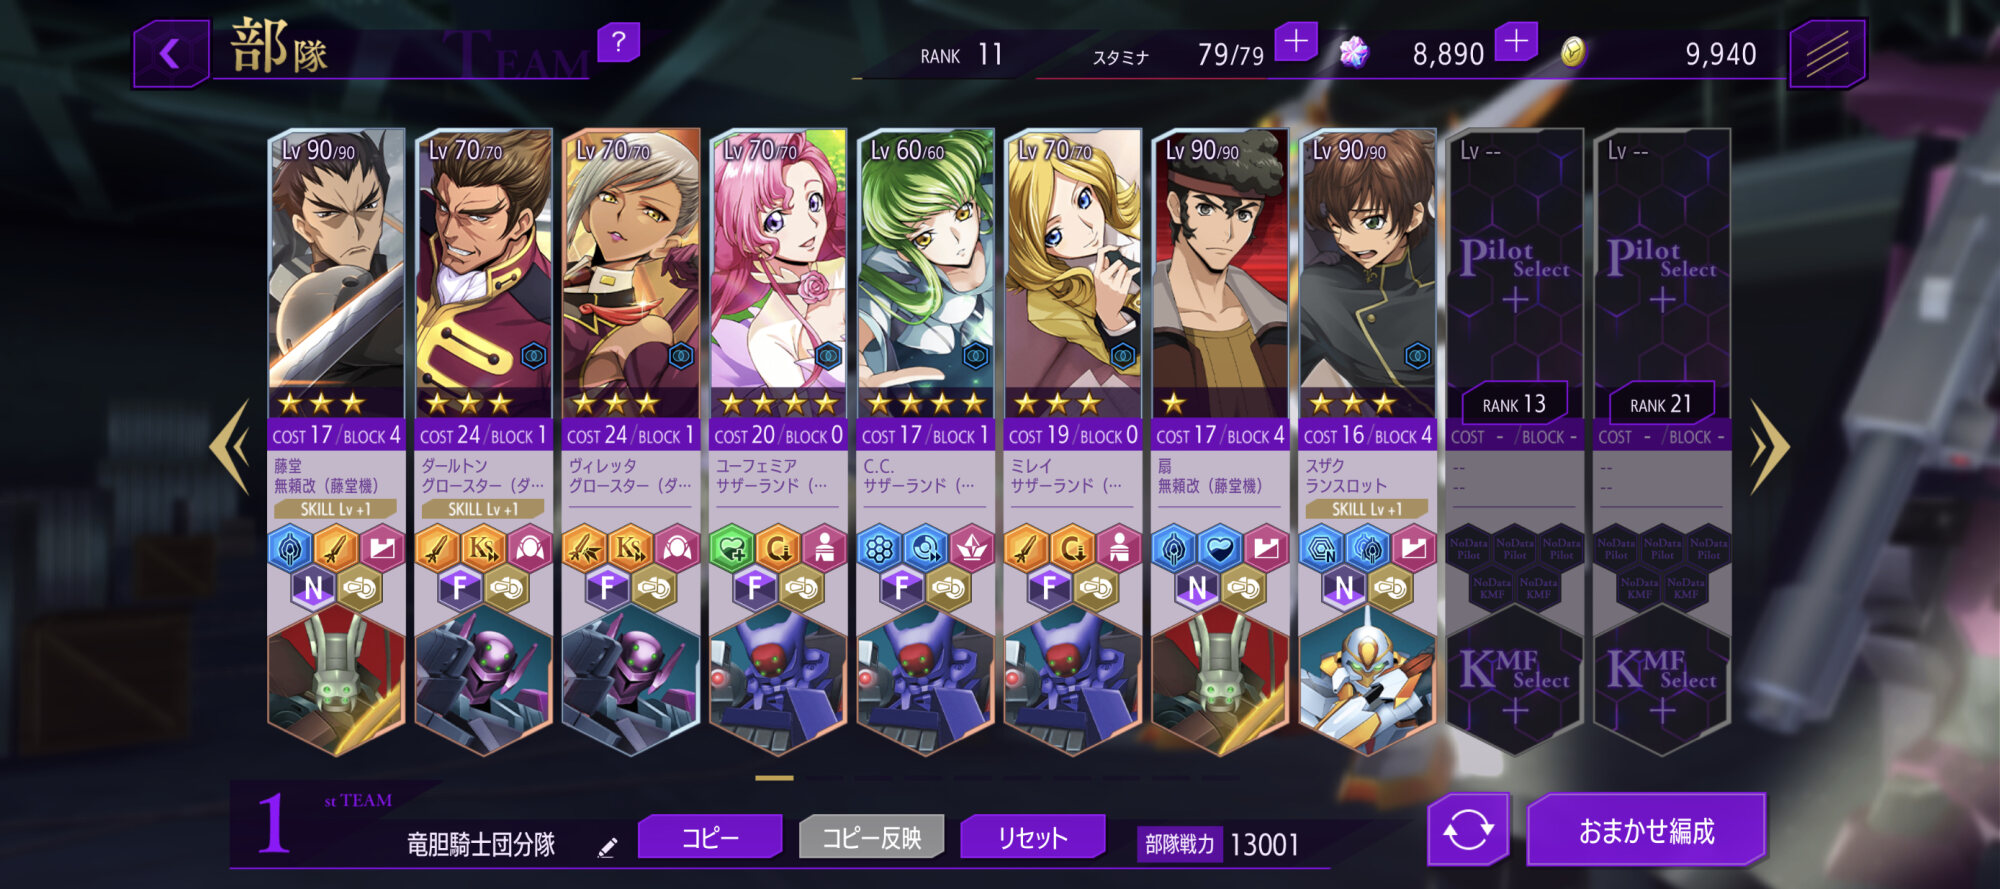Open the question mark help icon

618,43
